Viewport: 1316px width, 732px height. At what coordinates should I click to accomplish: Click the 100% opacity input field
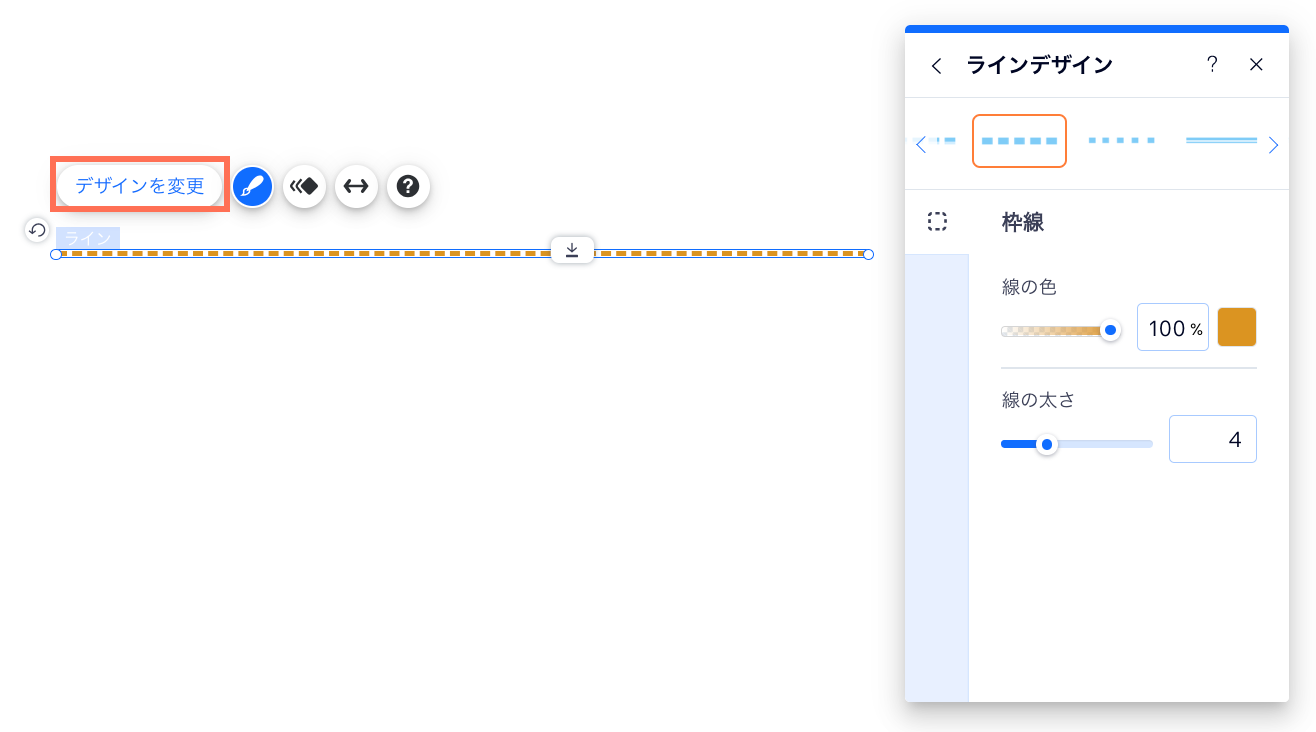[x=1172, y=328]
